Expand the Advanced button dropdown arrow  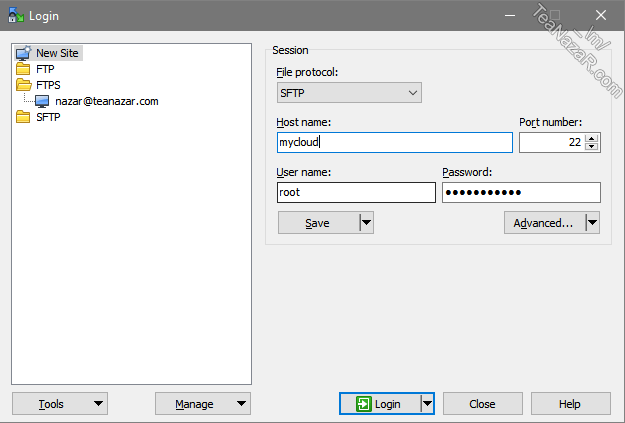click(592, 222)
